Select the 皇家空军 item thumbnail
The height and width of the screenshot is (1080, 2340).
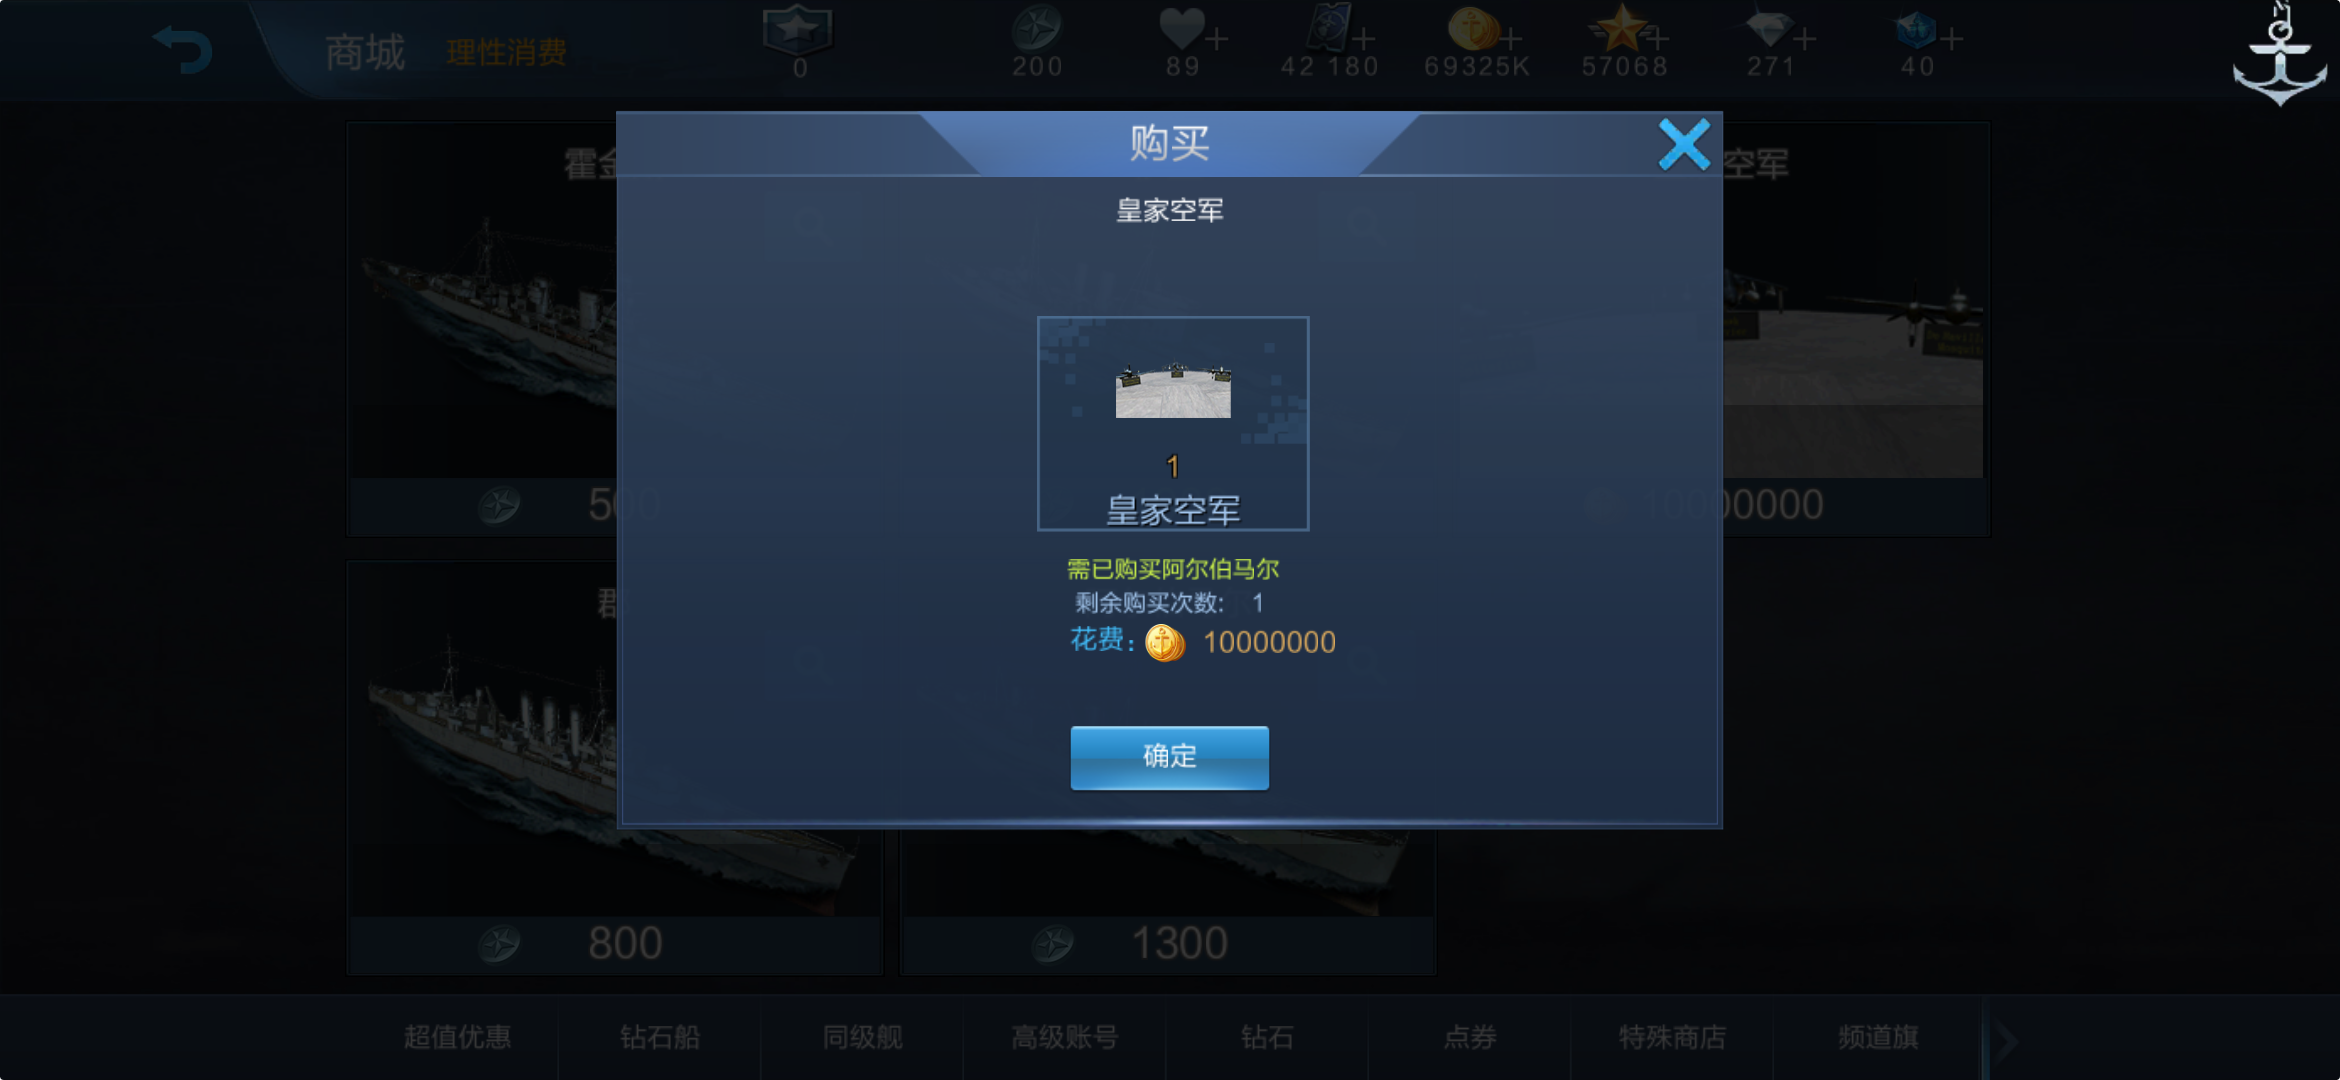[x=1172, y=423]
